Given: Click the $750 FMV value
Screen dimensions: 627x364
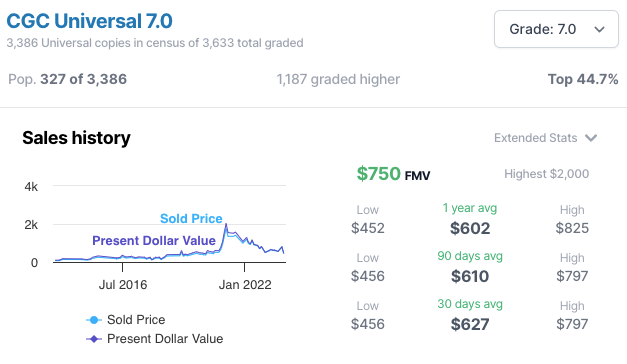Looking at the screenshot, I should tap(393, 174).
